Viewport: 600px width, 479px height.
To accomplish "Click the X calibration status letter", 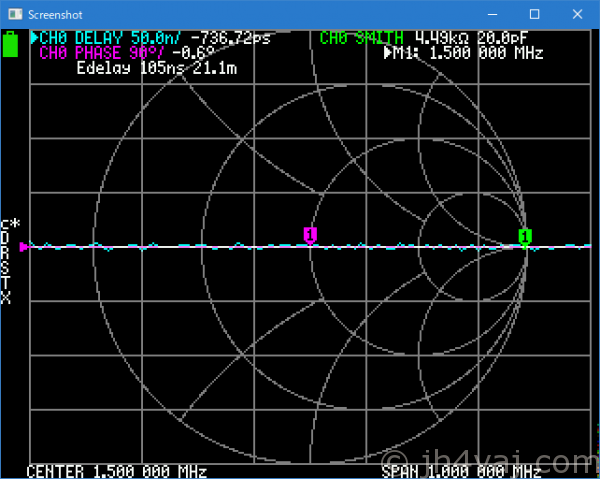I will click(6, 298).
